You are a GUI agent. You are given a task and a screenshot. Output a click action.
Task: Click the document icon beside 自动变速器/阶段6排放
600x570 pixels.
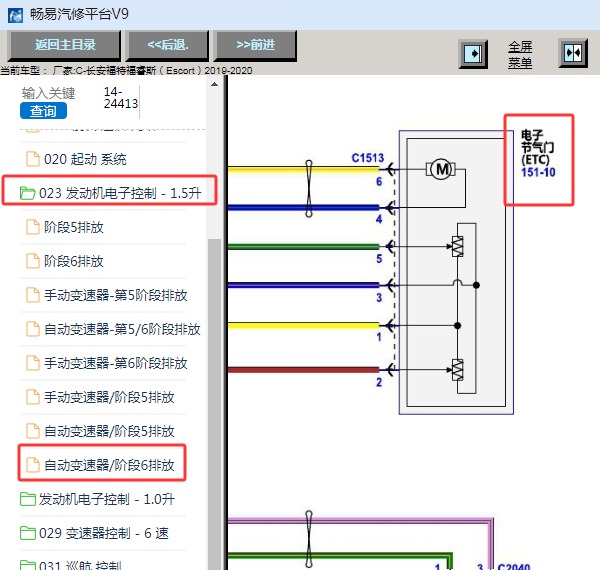point(33,465)
